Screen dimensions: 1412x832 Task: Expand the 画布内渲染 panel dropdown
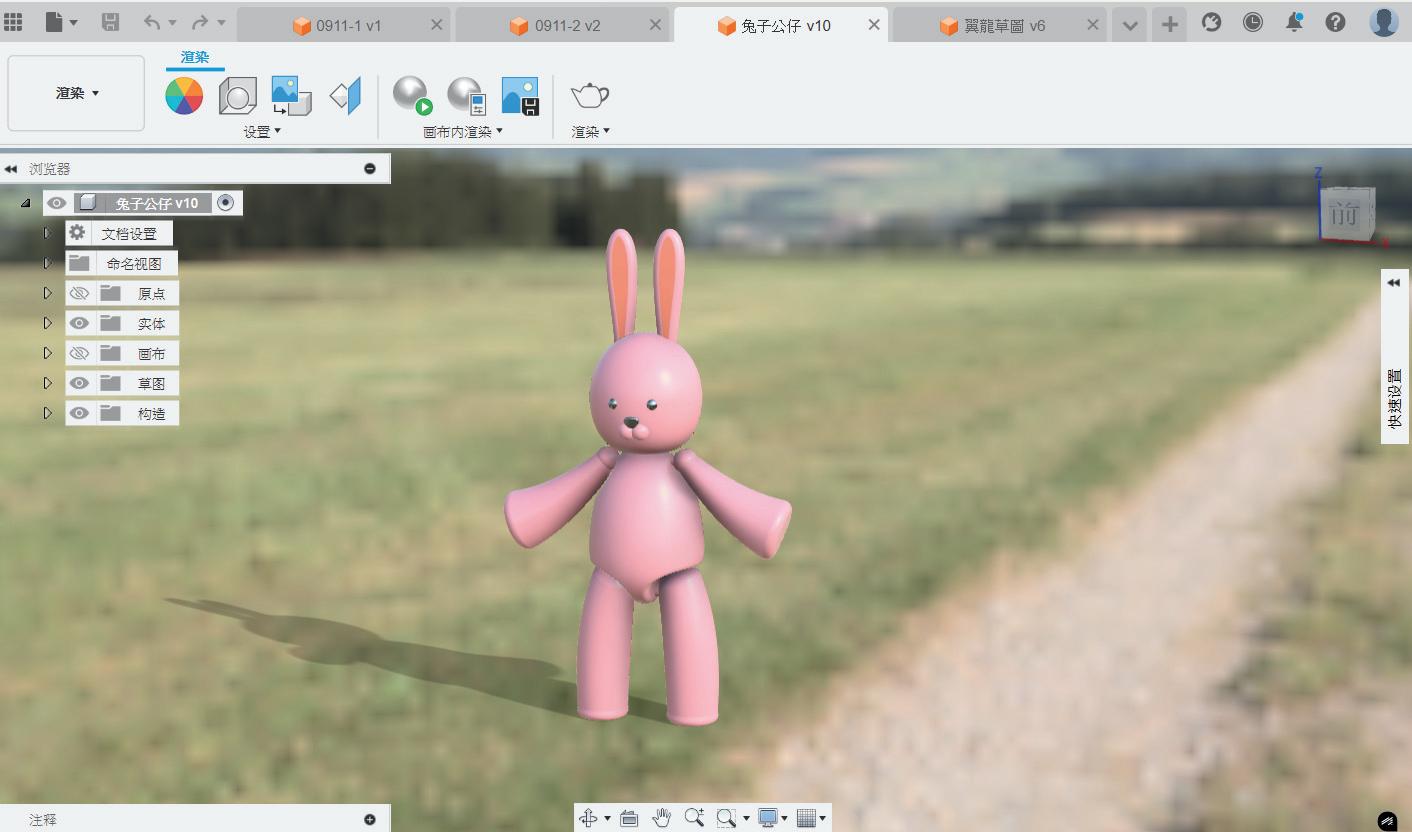463,131
